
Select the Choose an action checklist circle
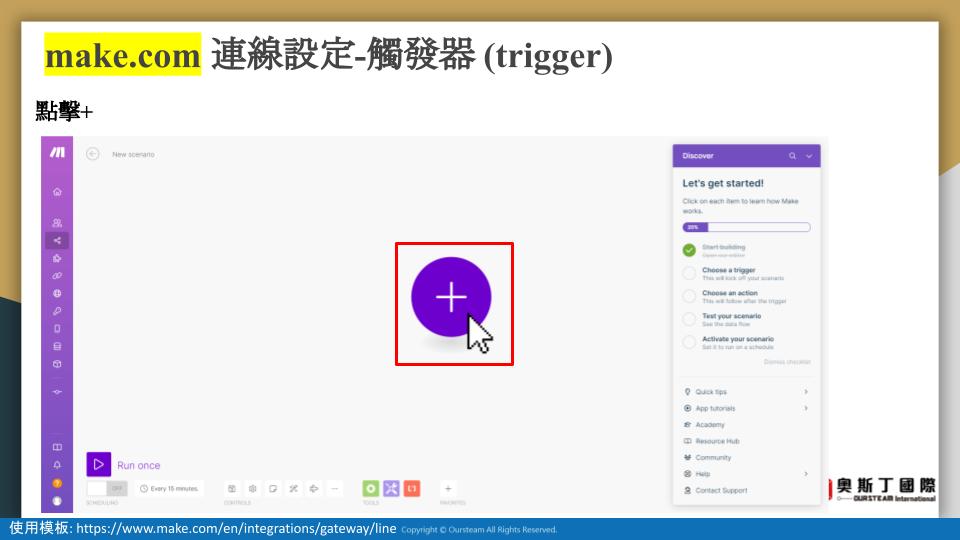click(689, 296)
